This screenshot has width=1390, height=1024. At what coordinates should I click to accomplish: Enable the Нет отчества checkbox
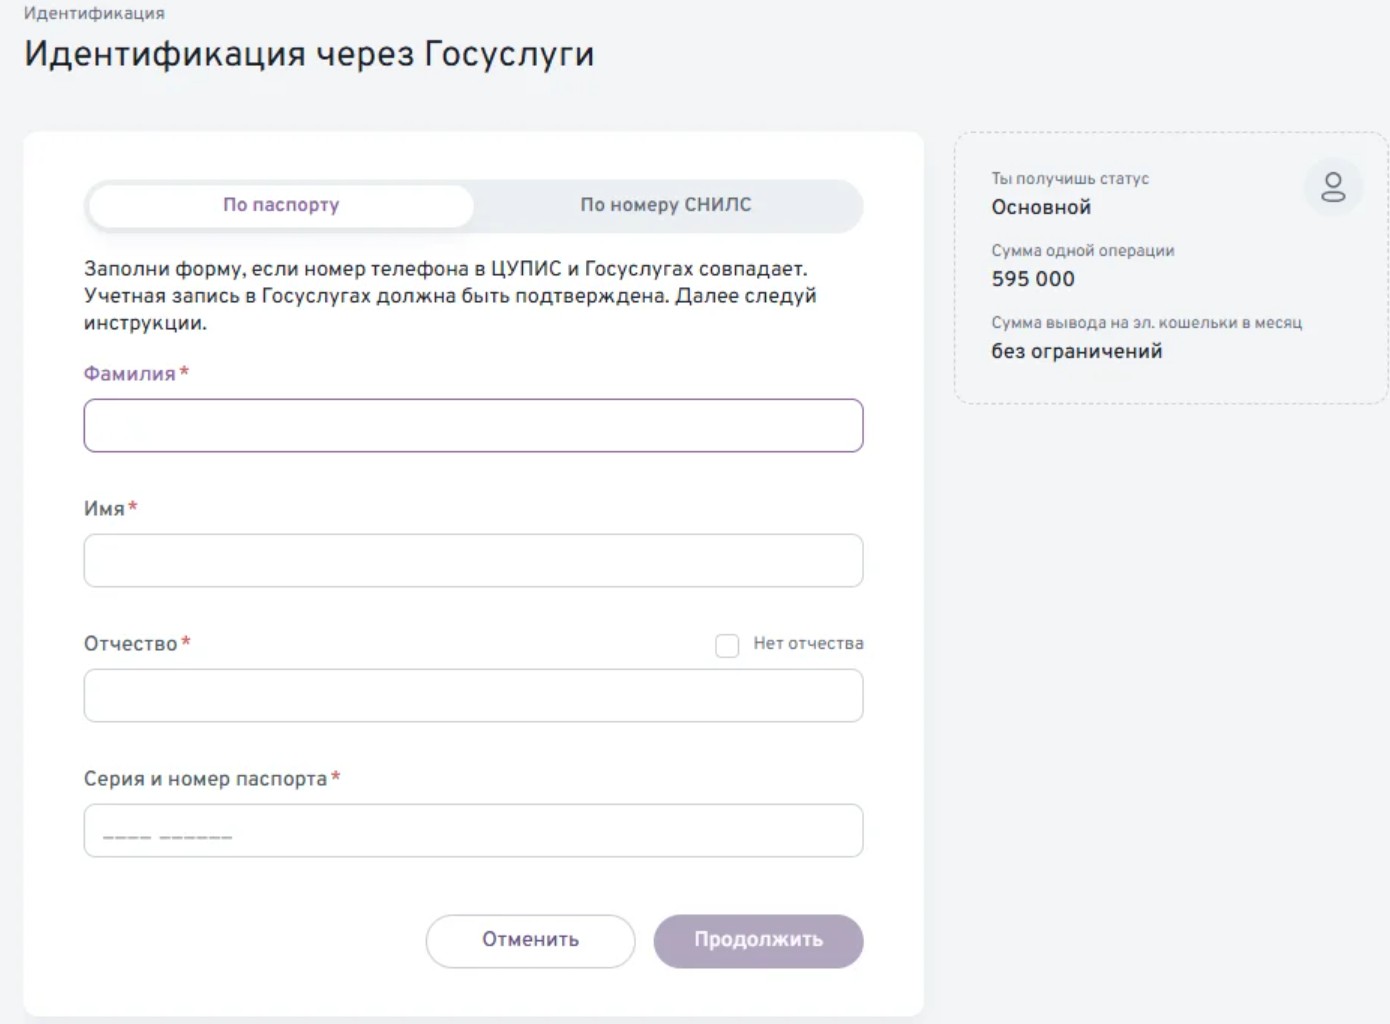pyautogui.click(x=726, y=645)
